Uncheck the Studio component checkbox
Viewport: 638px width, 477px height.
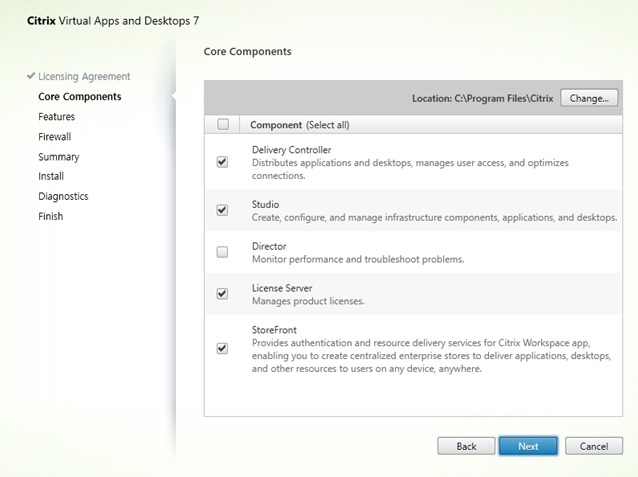click(x=222, y=210)
